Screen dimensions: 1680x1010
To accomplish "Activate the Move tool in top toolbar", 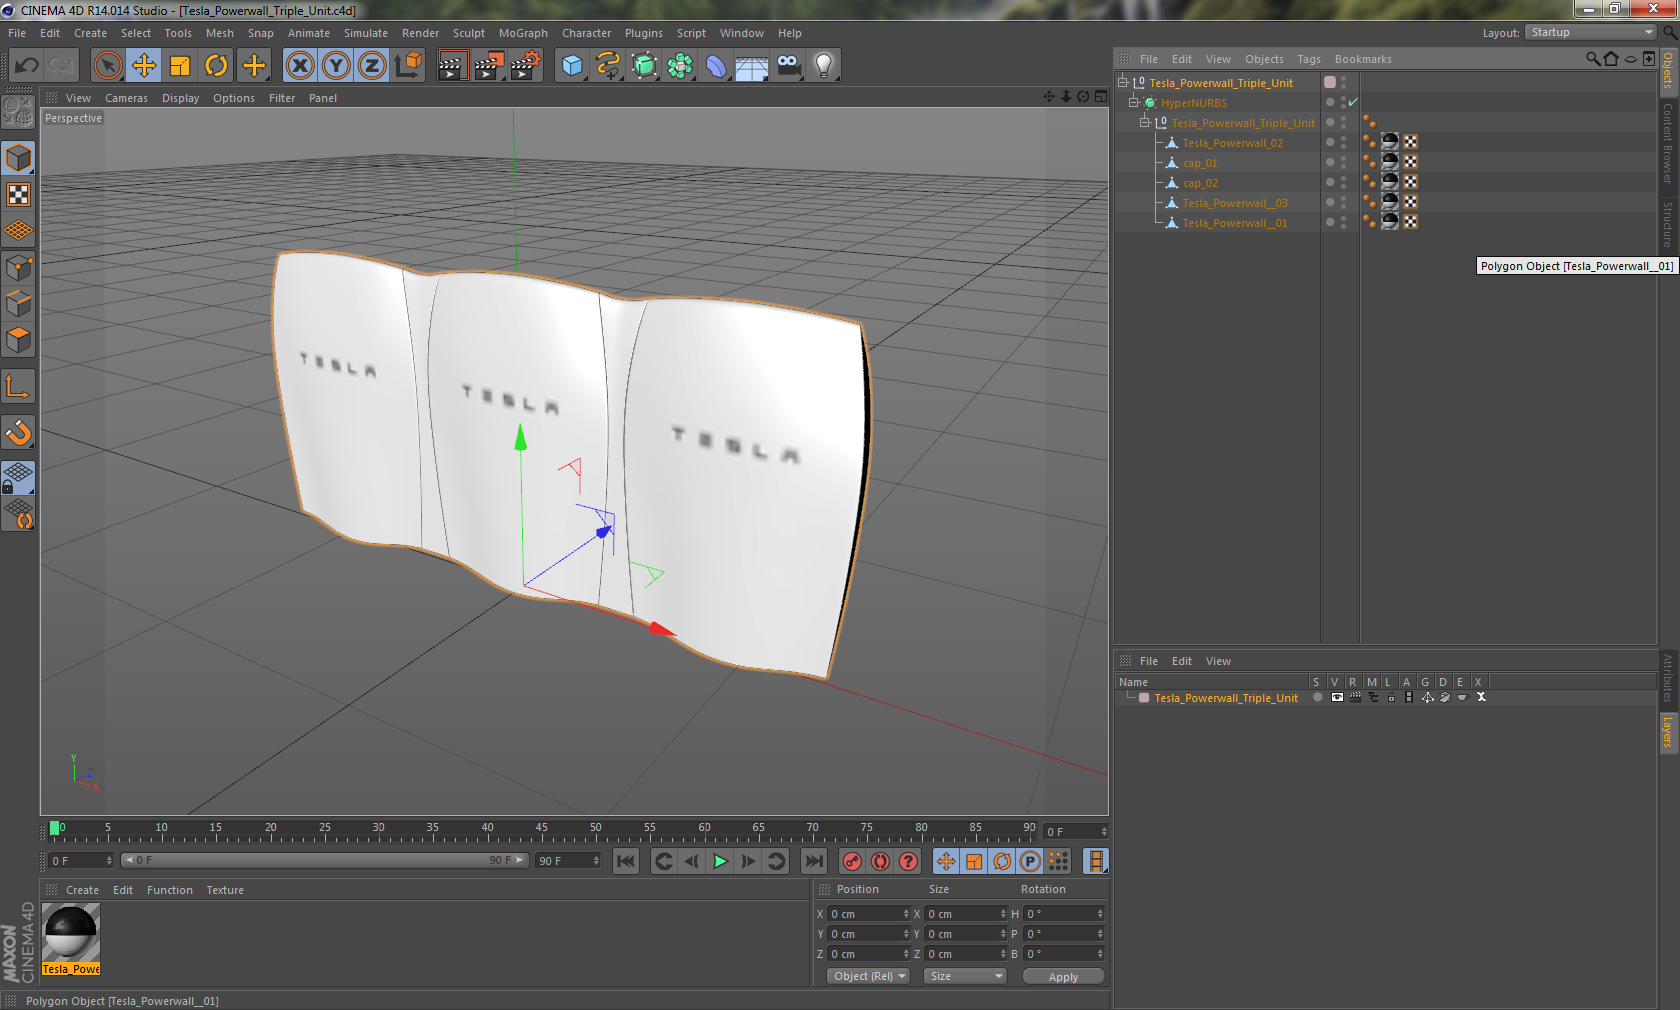I will (x=144, y=66).
